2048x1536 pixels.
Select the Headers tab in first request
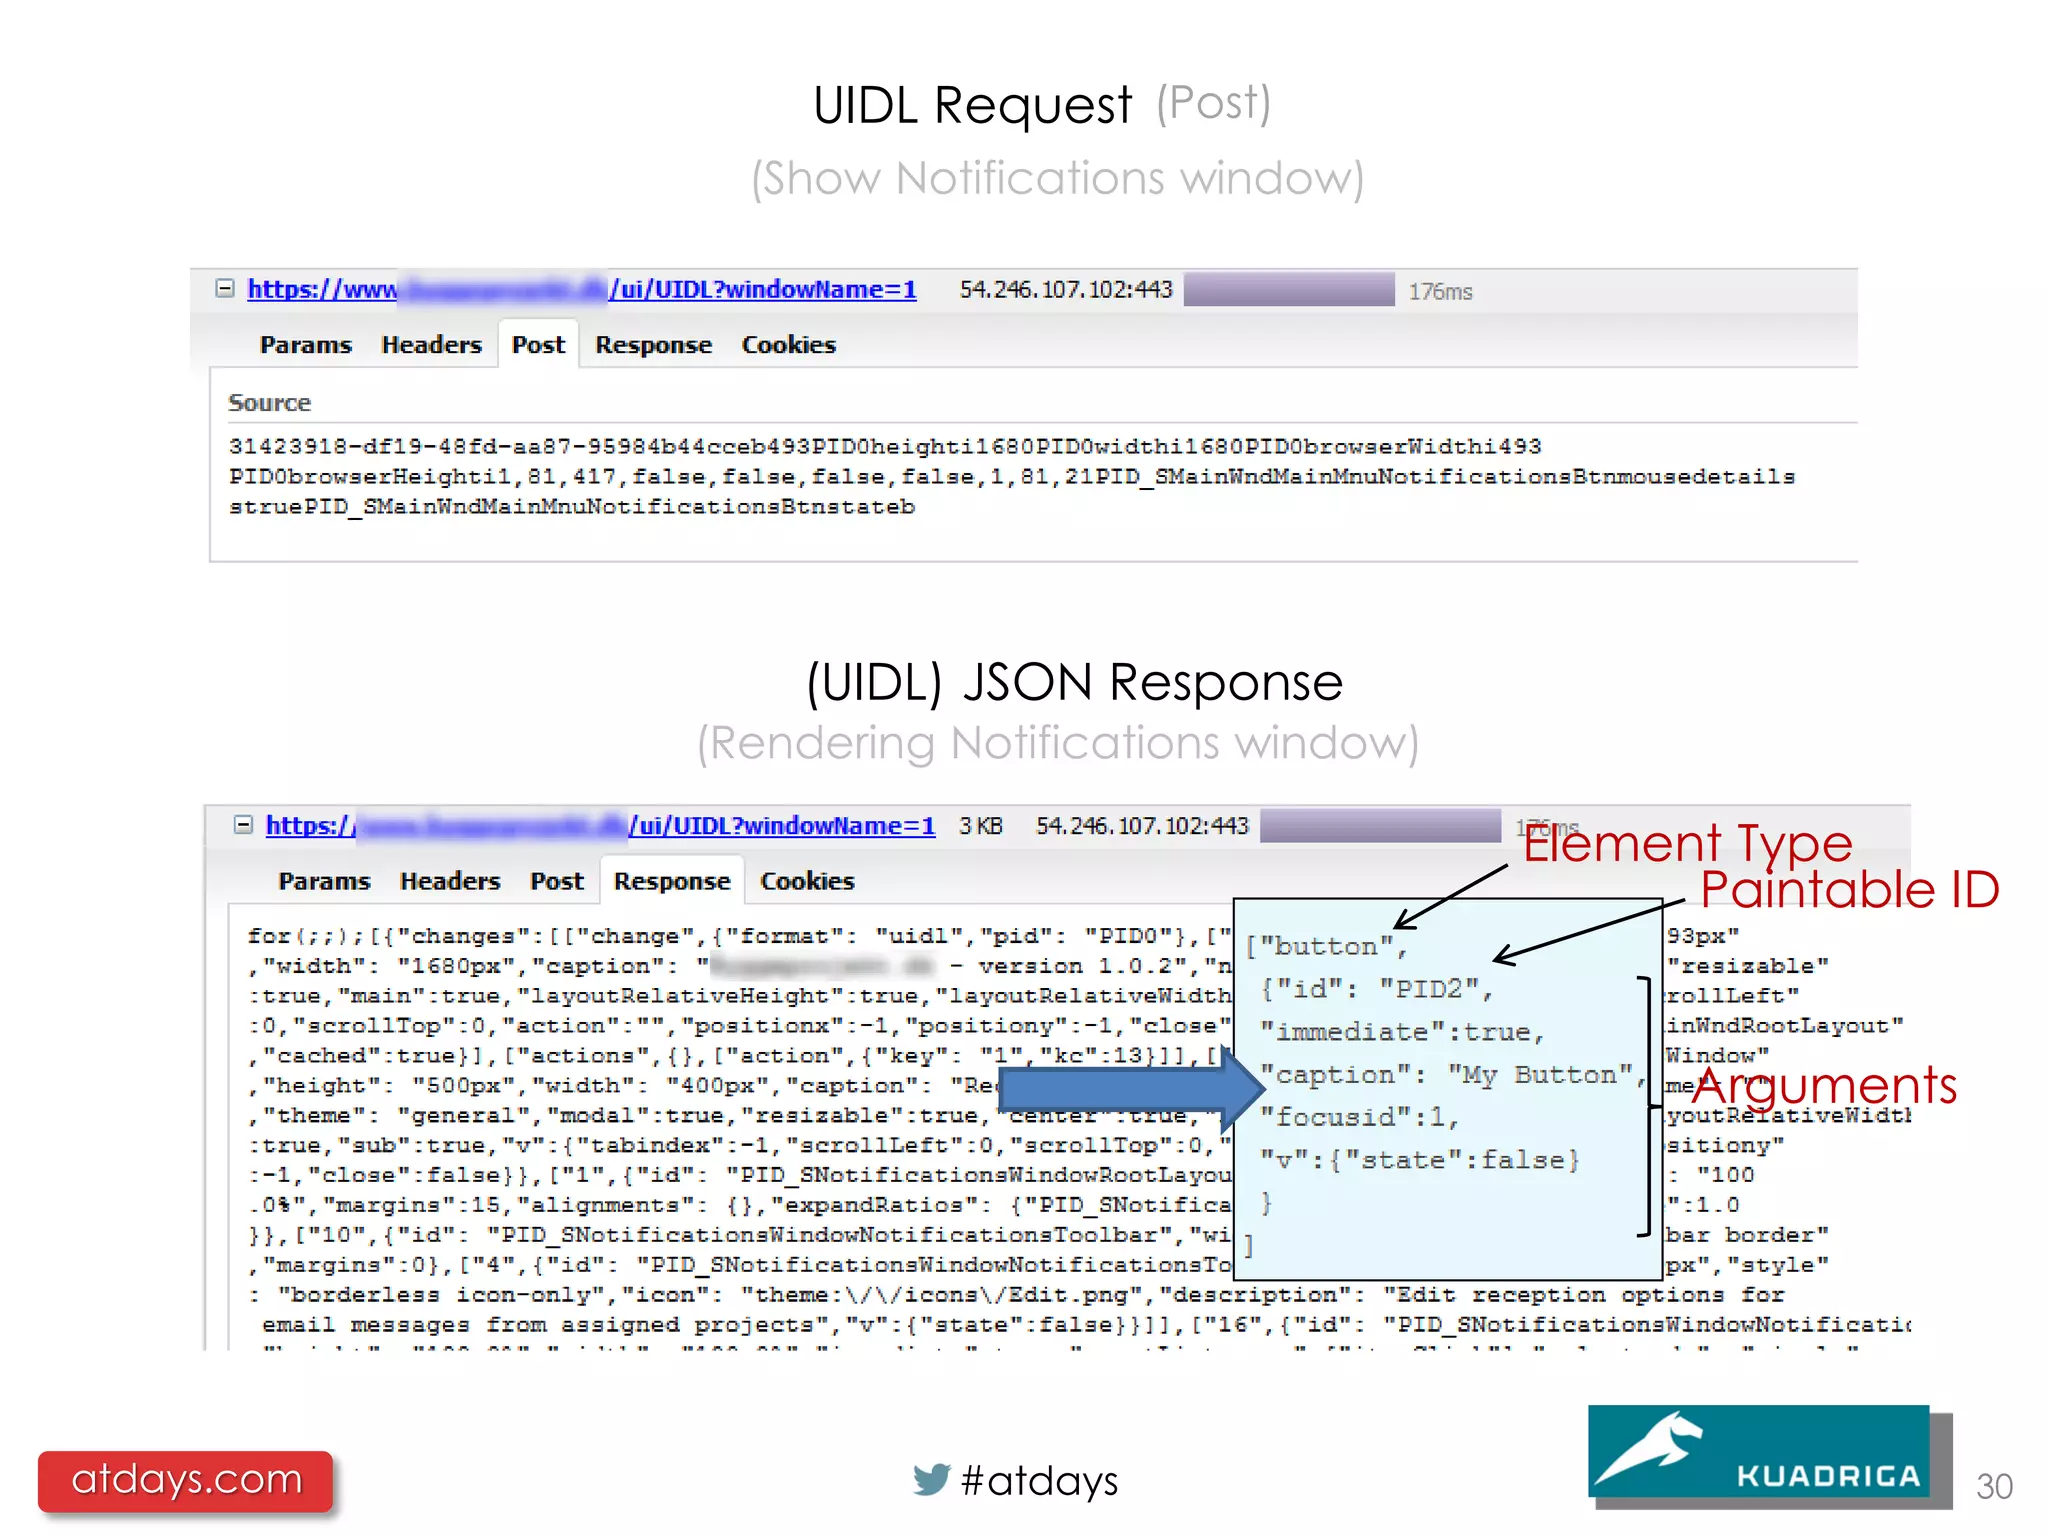[x=431, y=345]
